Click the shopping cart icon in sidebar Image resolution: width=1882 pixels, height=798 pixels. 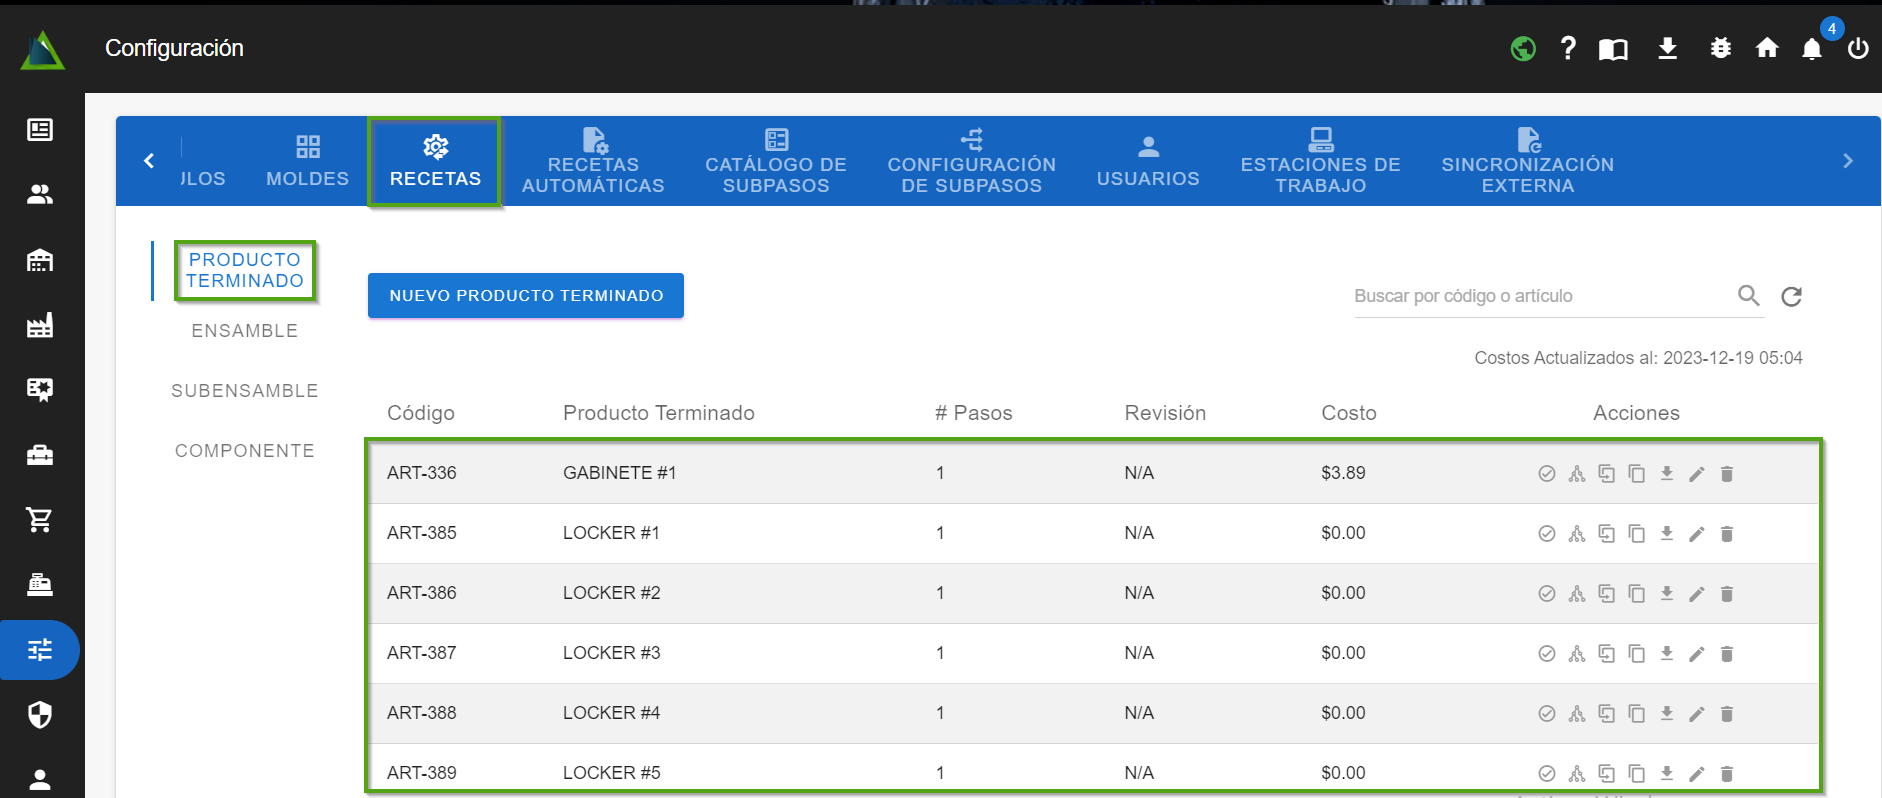[x=40, y=519]
